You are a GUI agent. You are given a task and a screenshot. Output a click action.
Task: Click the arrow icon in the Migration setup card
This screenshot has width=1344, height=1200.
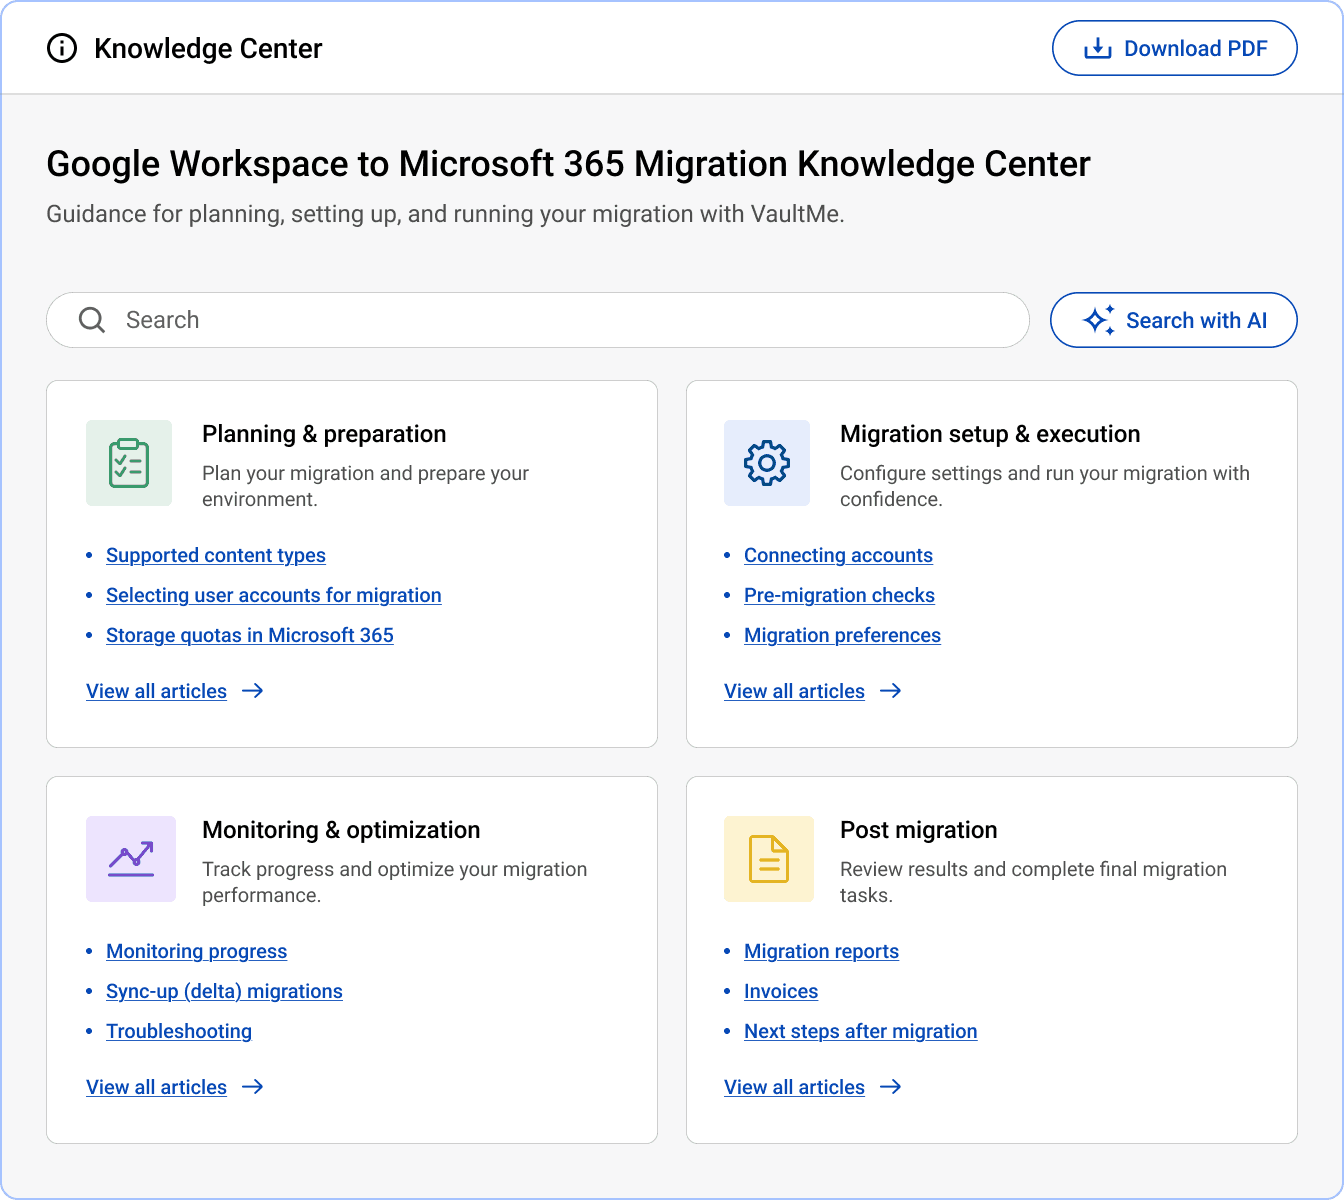[891, 691]
